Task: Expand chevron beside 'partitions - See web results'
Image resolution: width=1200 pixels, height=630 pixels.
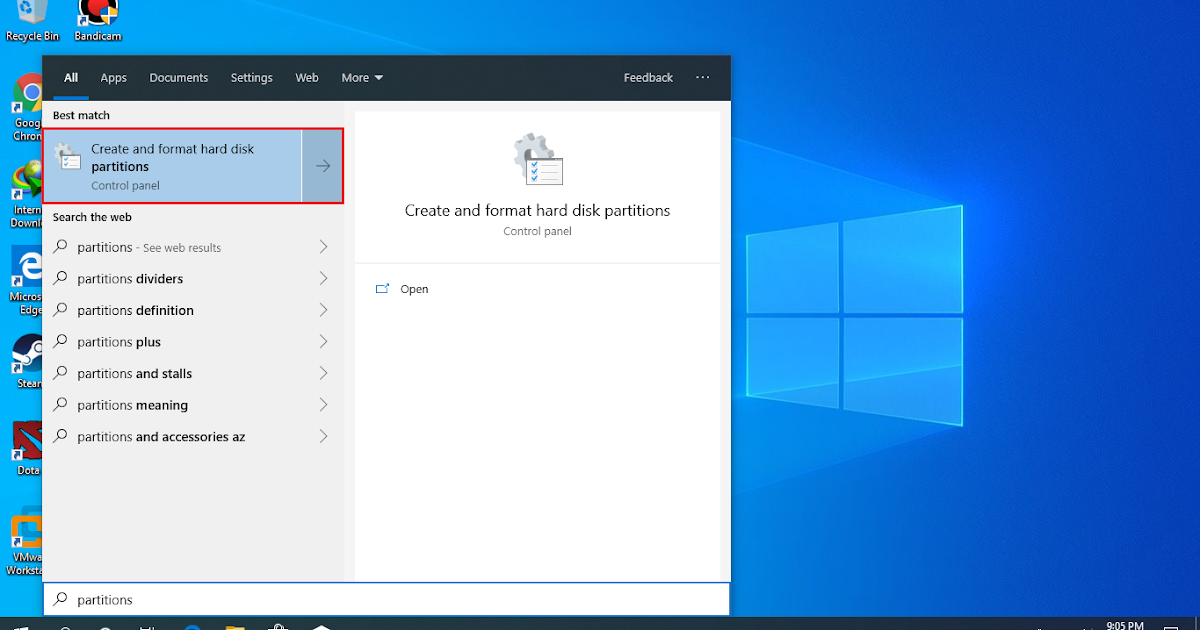Action: tap(323, 247)
